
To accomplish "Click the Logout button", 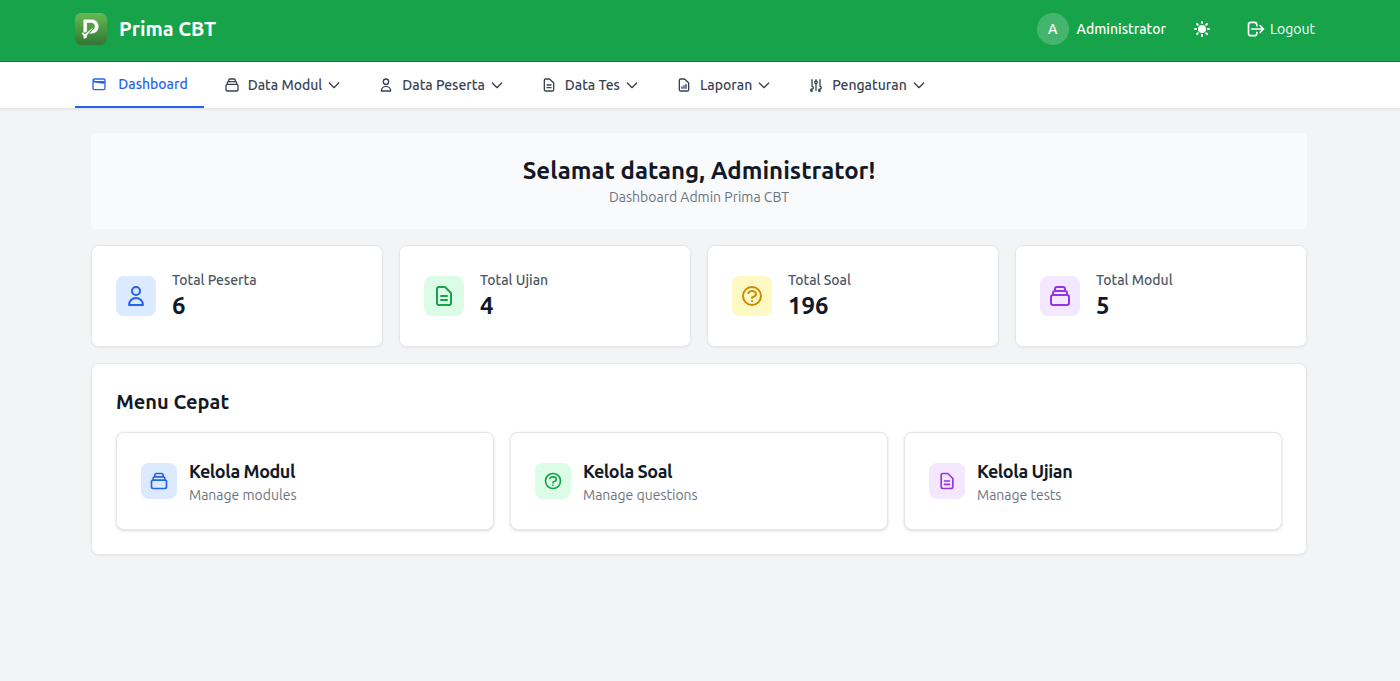I will click(x=1281, y=29).
